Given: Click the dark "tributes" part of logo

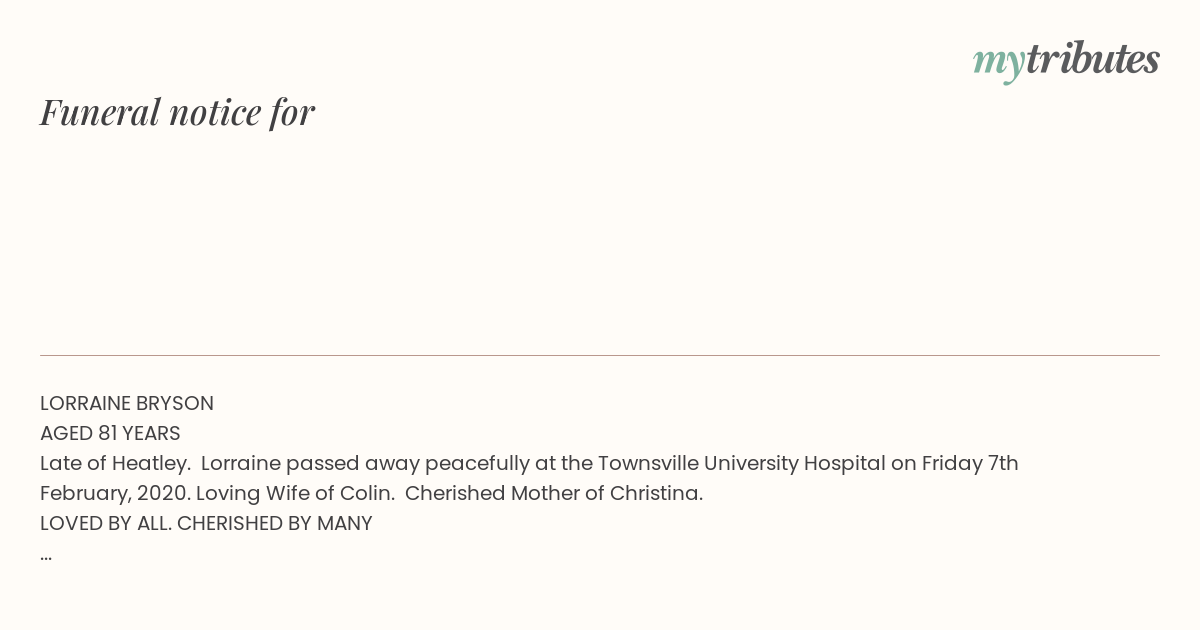Looking at the screenshot, I should [1093, 59].
